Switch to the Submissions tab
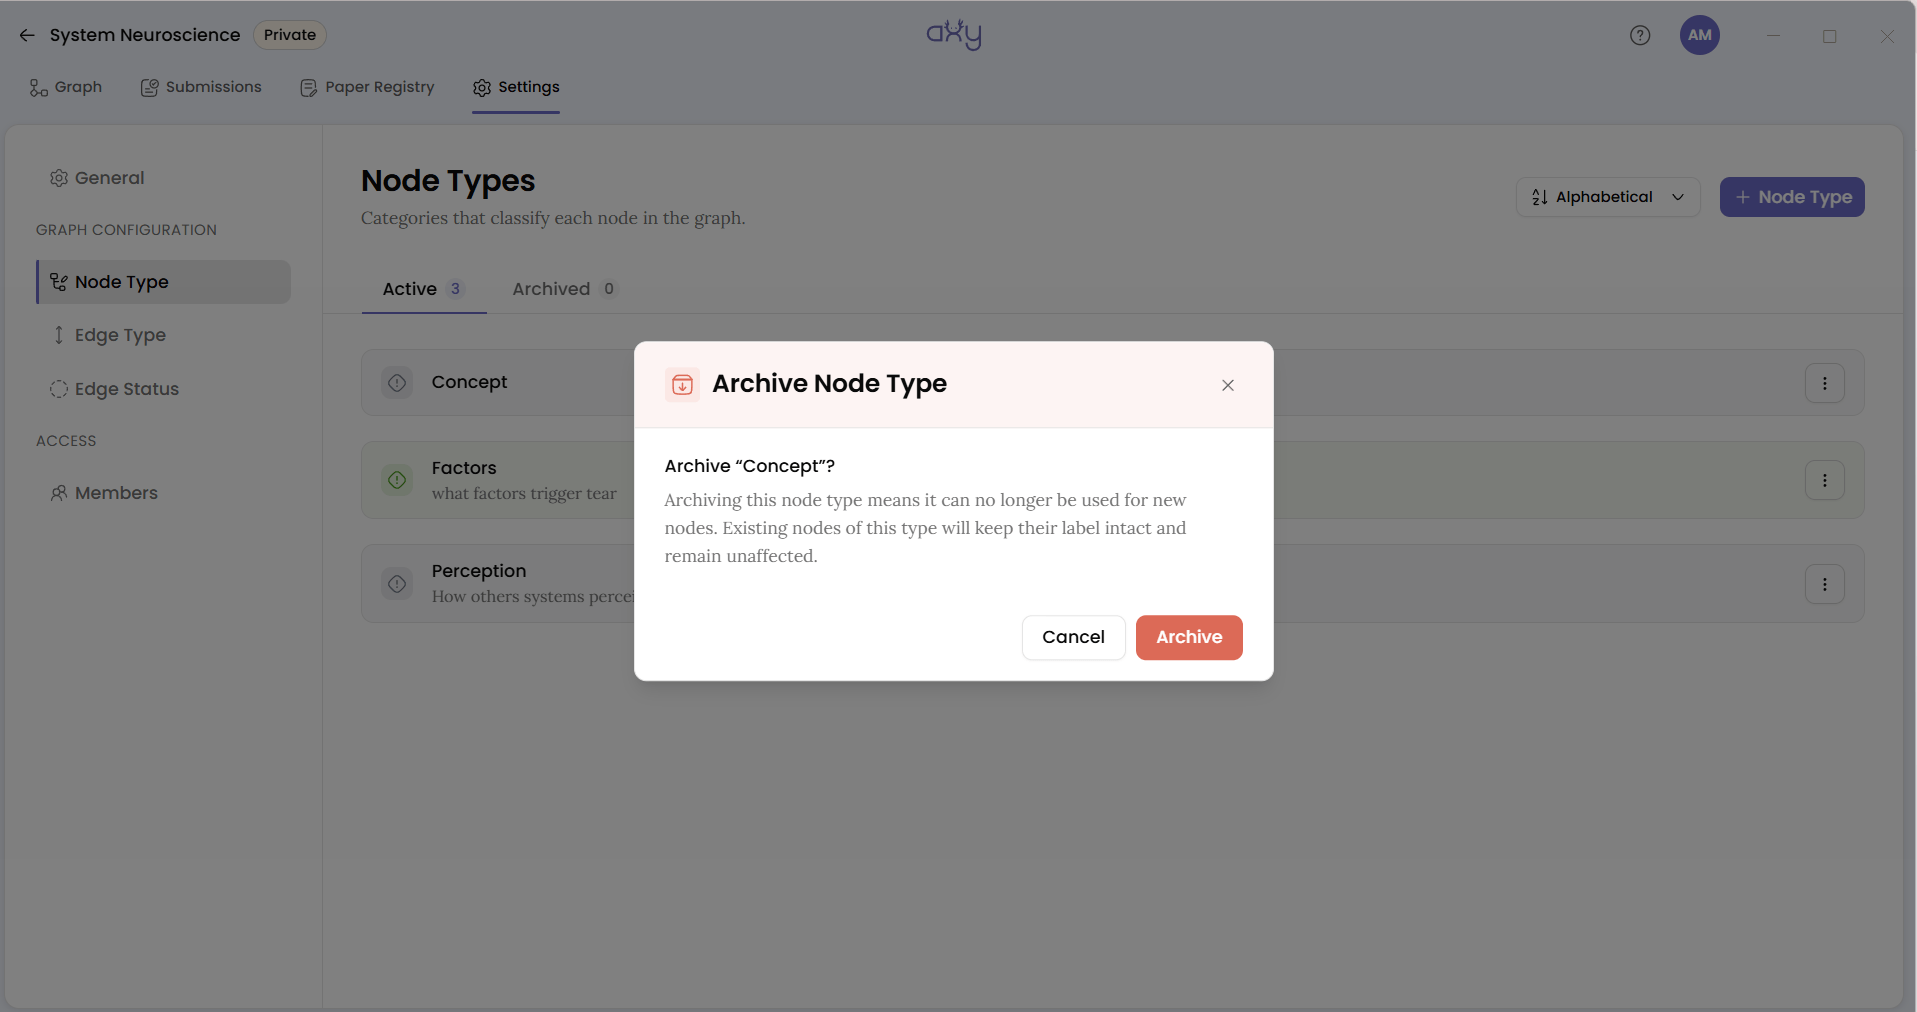The width and height of the screenshot is (1917, 1012). click(x=201, y=88)
